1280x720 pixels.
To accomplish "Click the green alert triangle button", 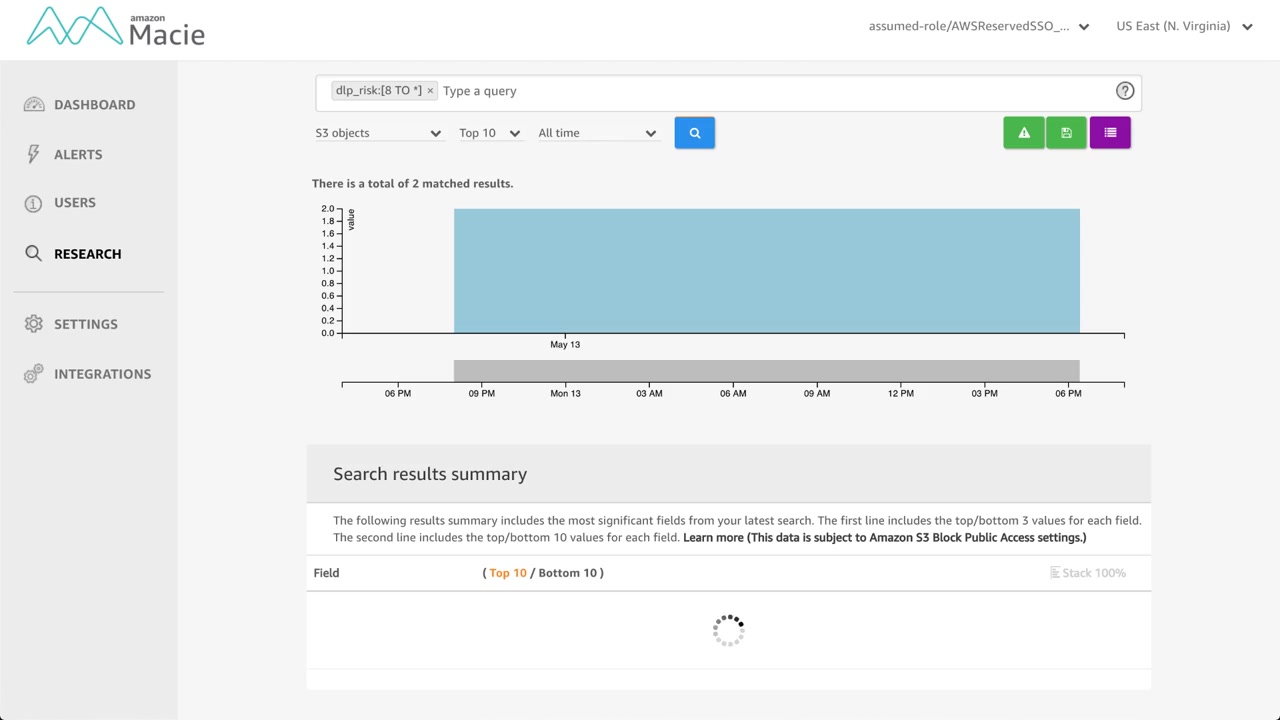I will (1023, 133).
